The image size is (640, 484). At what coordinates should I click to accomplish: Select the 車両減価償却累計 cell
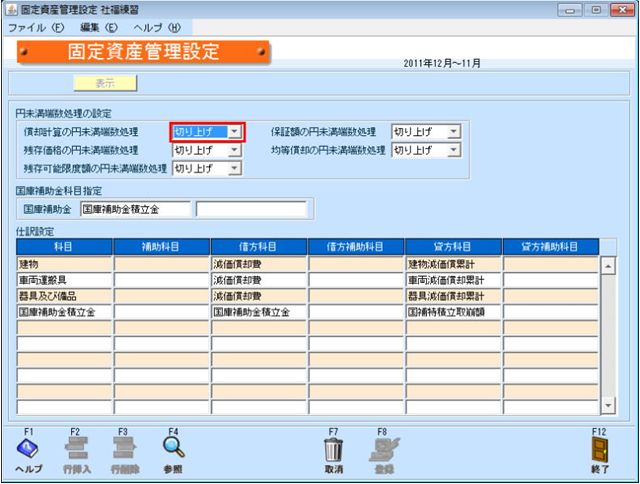point(453,280)
